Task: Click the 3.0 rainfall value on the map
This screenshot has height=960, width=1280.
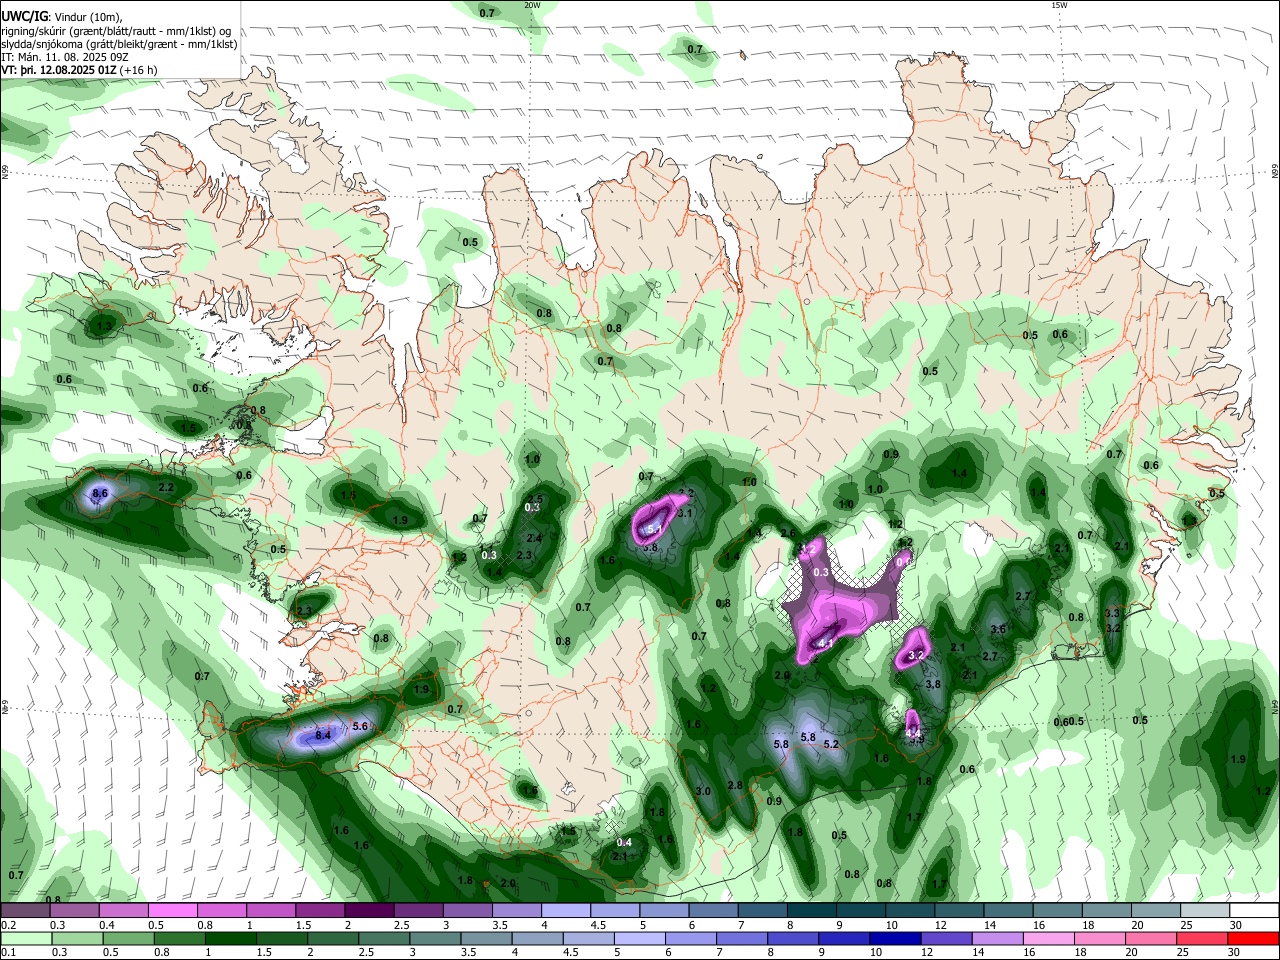Action: coord(703,791)
